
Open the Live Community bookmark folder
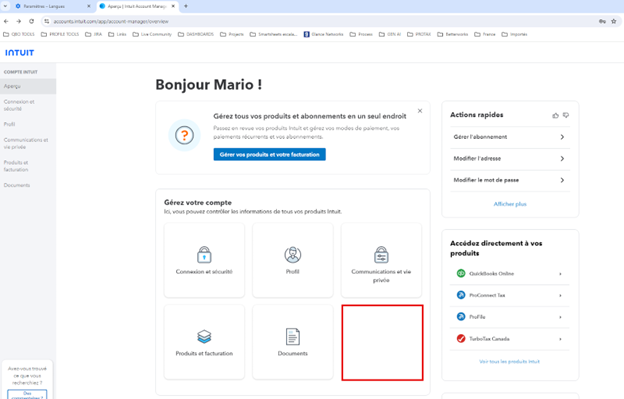[152, 34]
